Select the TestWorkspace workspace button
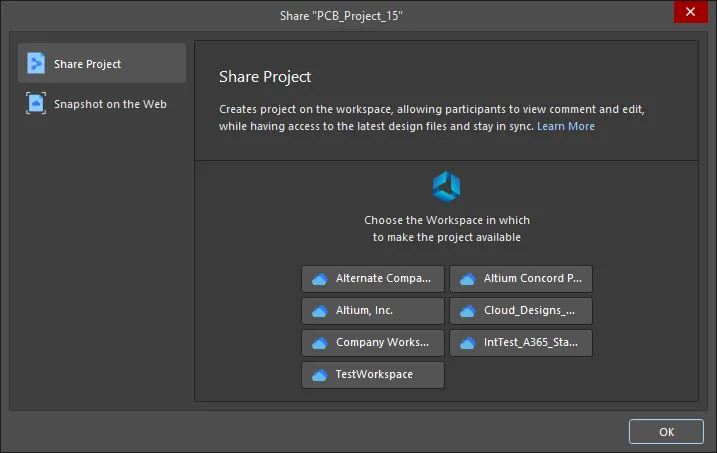The width and height of the screenshot is (717, 453). [x=373, y=375]
